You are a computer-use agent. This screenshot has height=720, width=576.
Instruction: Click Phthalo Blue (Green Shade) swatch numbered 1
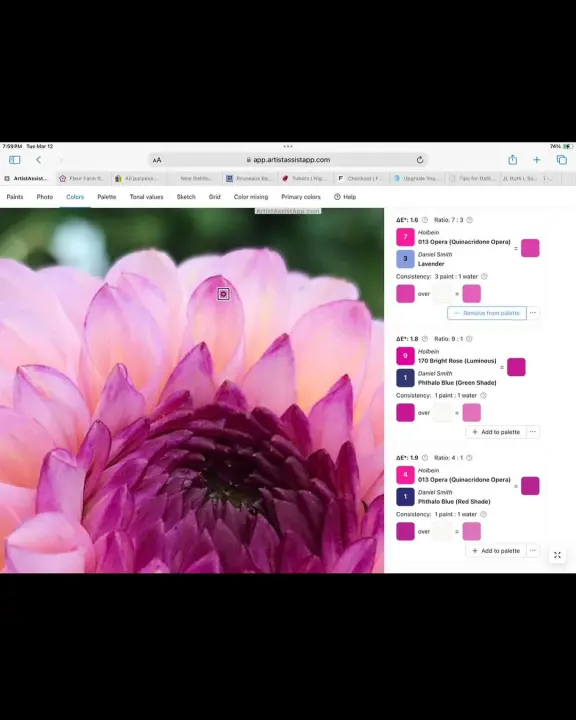tap(405, 377)
